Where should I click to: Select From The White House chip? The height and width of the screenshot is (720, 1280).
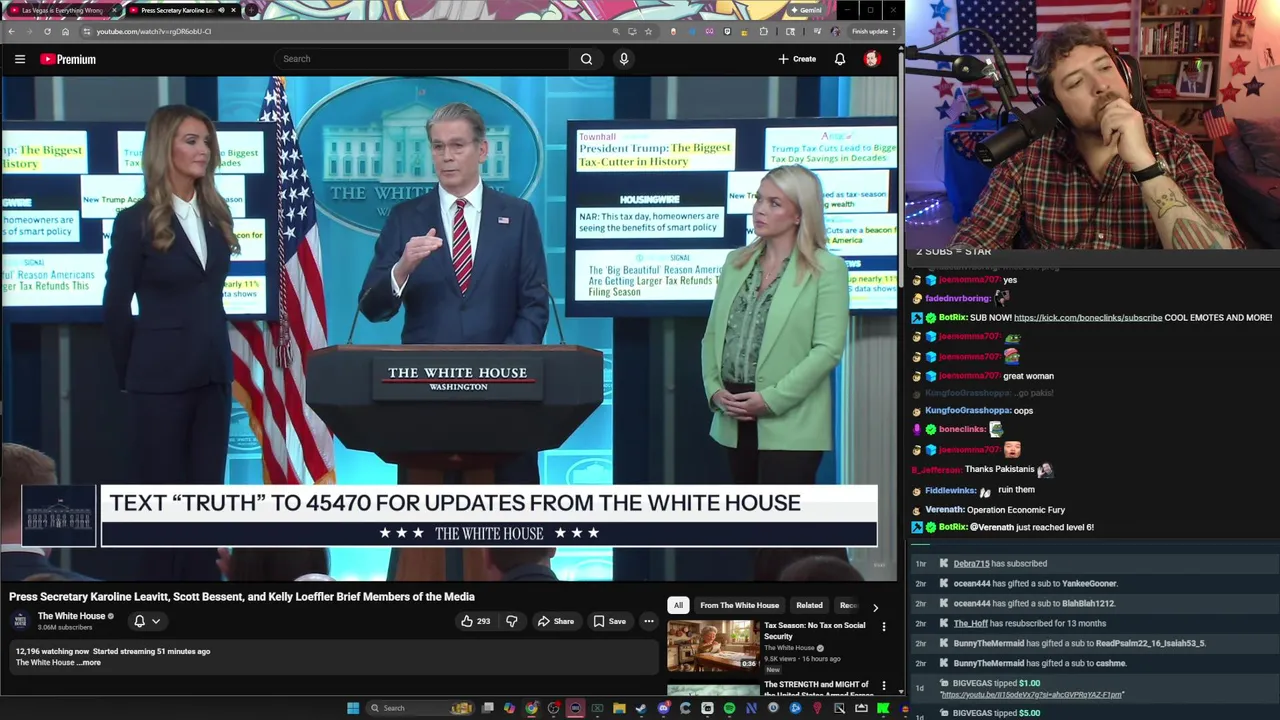click(739, 605)
